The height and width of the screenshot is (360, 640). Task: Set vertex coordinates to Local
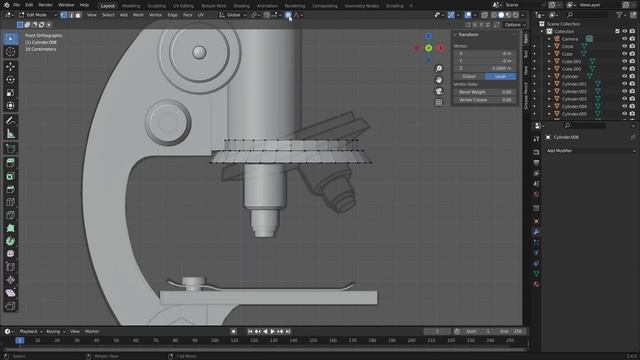500,76
